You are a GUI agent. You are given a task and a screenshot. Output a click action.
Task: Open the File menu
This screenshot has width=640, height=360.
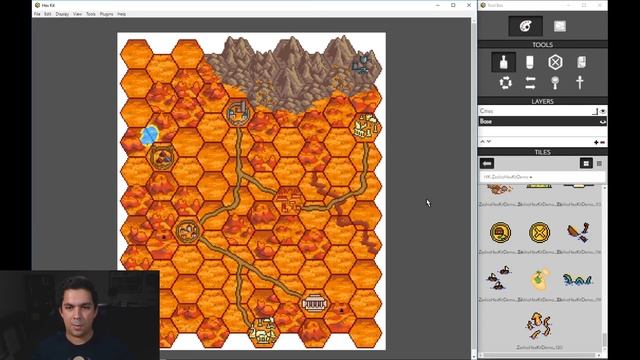(37, 14)
